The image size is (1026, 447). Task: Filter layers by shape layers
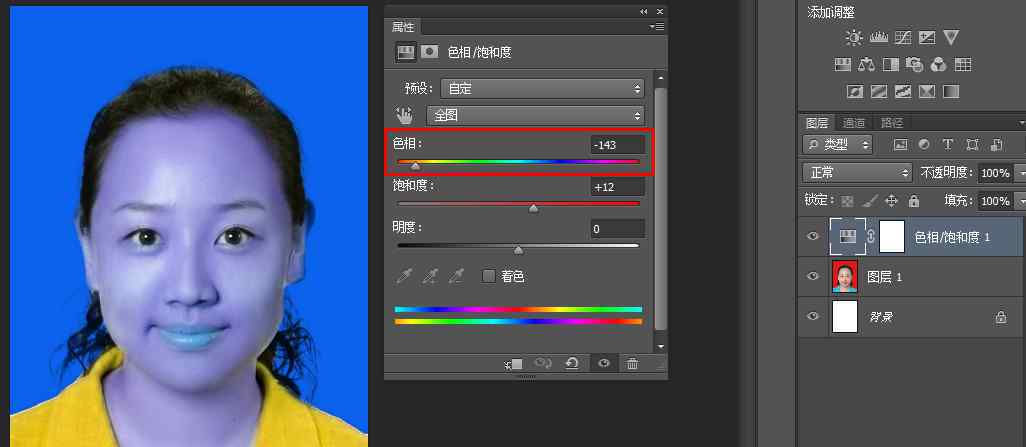tap(972, 145)
